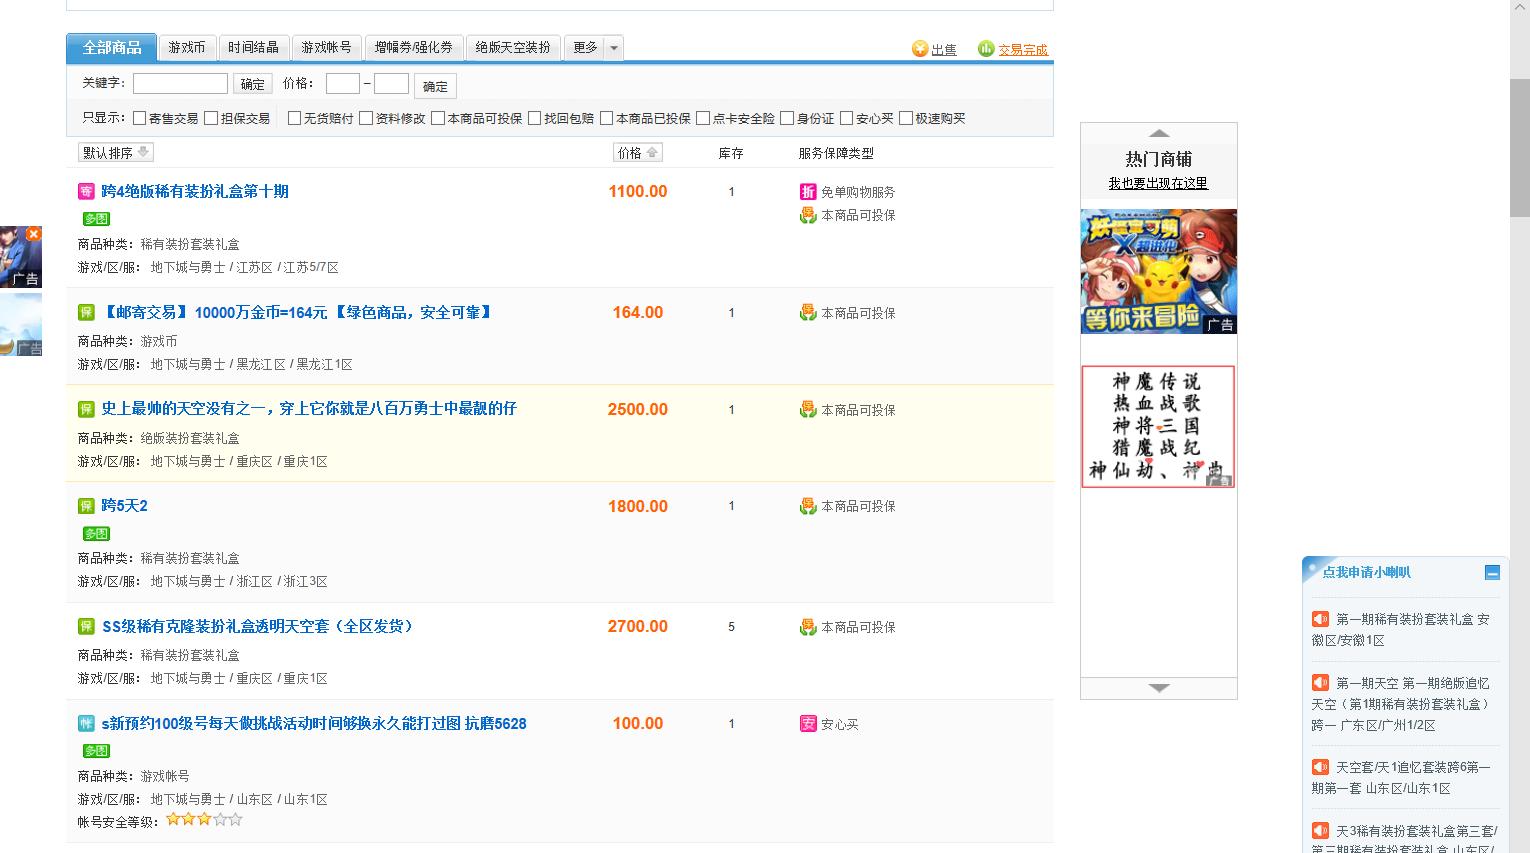Viewport: 1530px width, 853px height.
Task: Click the 确定 keyword search button
Action: coord(251,83)
